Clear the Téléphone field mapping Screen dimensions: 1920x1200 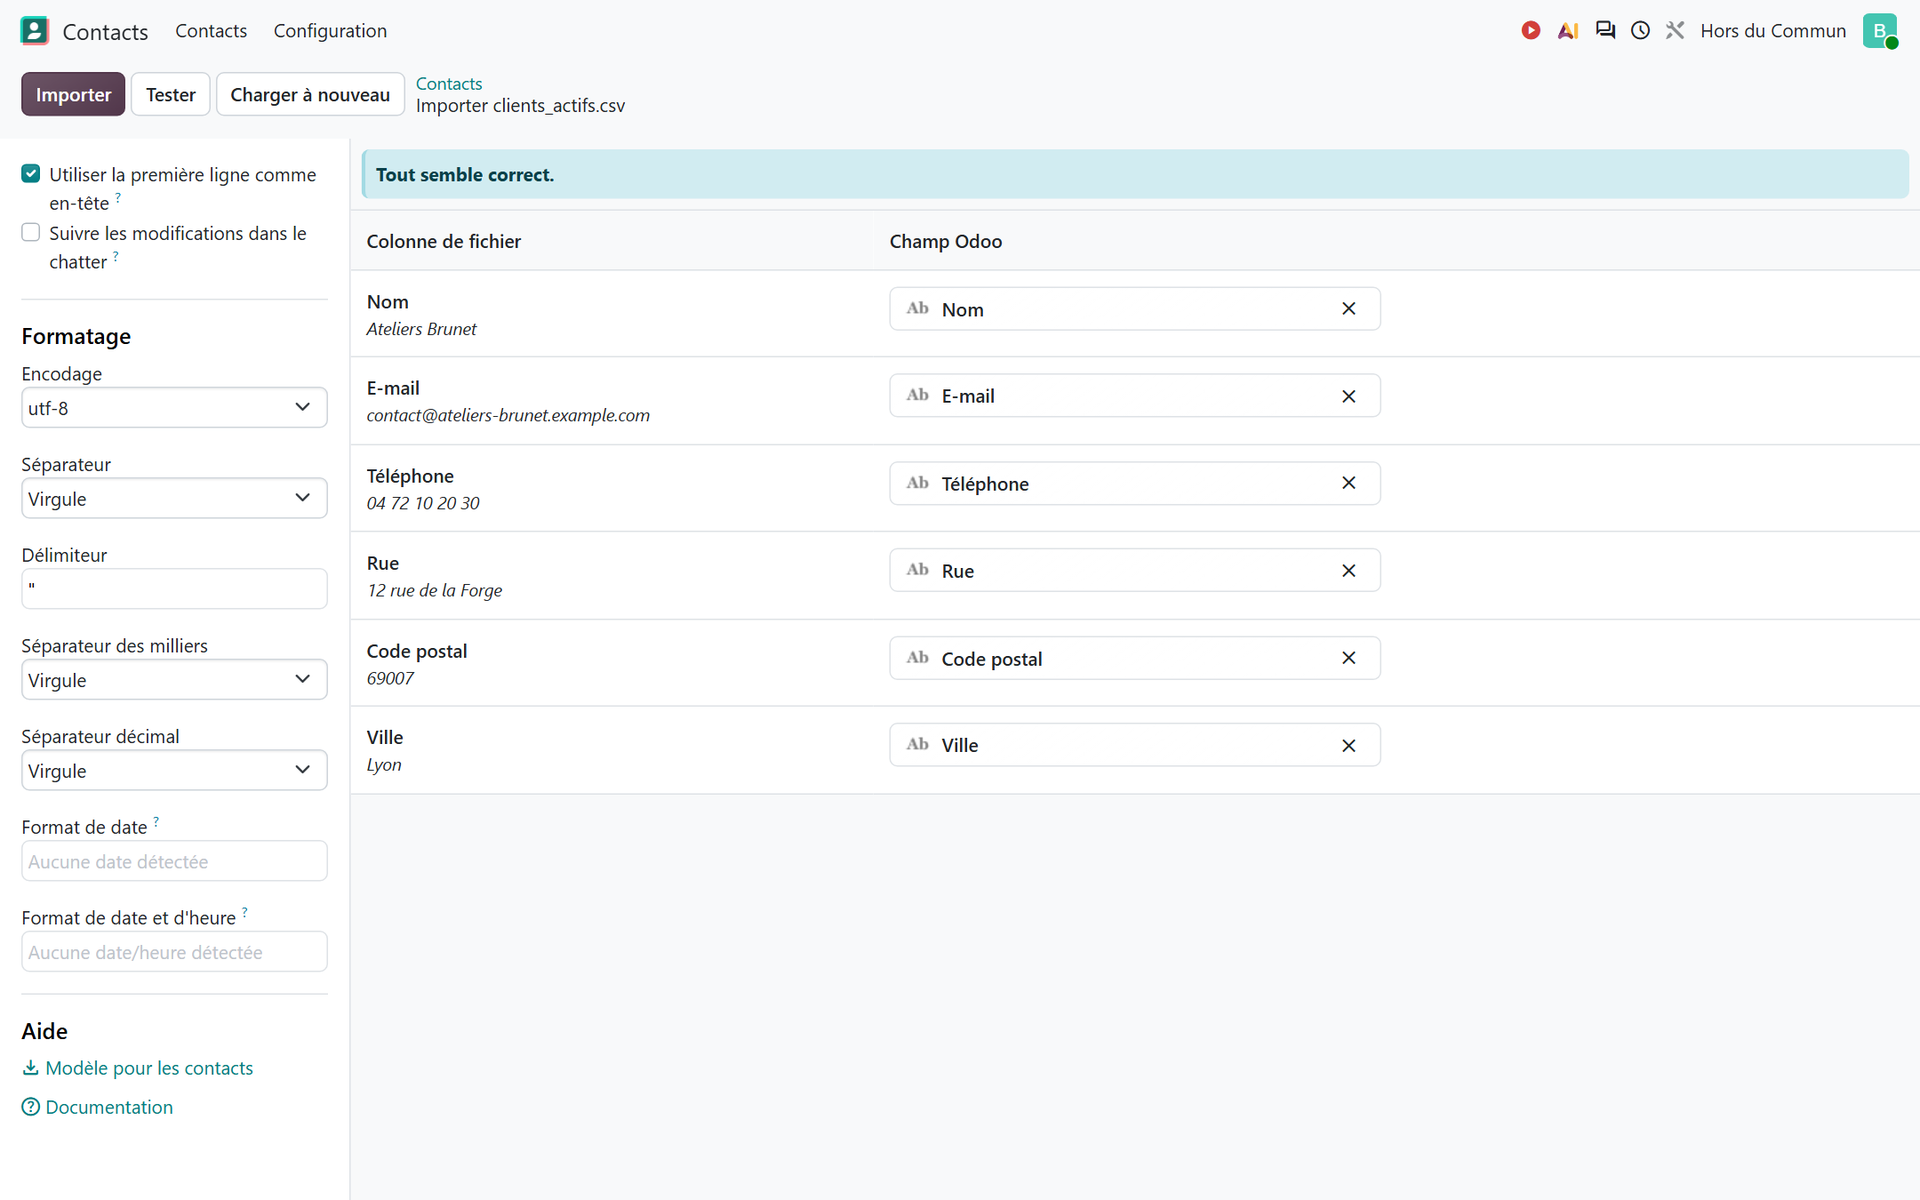(1348, 483)
